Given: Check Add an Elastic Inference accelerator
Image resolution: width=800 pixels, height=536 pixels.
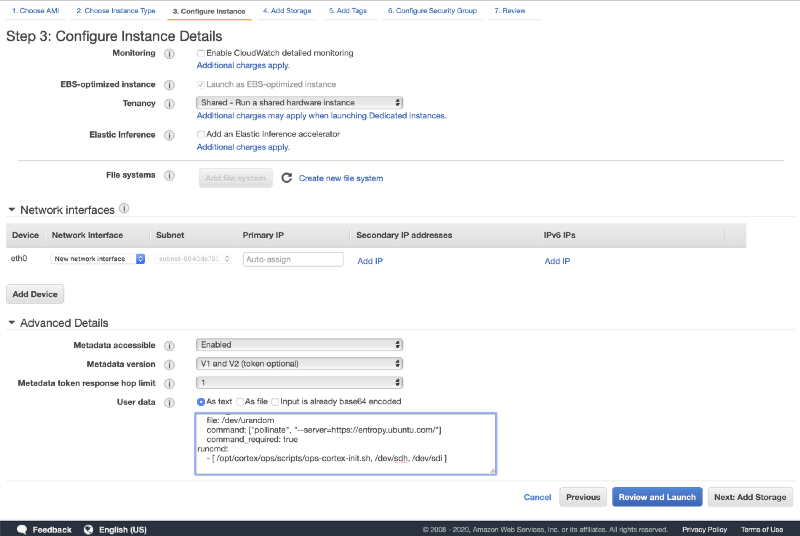Looking at the screenshot, I should click(201, 134).
